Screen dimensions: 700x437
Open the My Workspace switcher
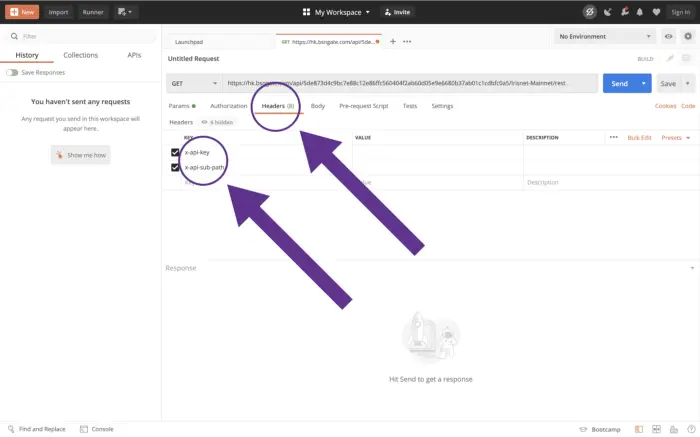(x=336, y=12)
